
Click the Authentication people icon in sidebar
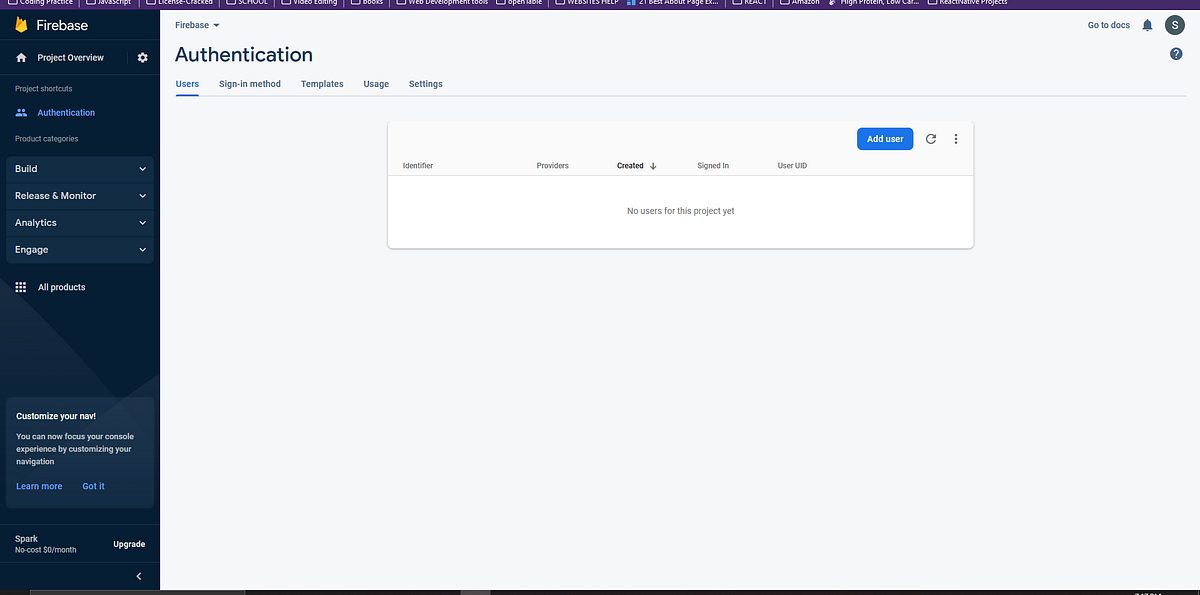pyautogui.click(x=21, y=113)
